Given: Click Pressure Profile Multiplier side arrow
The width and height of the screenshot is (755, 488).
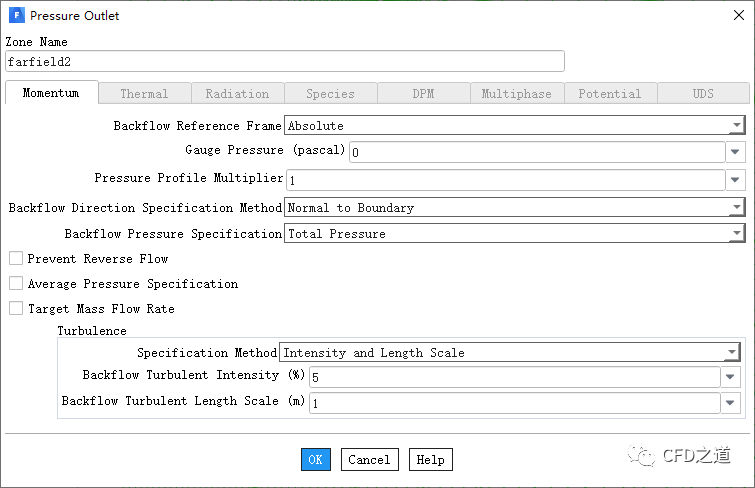Looking at the screenshot, I should coord(736,180).
